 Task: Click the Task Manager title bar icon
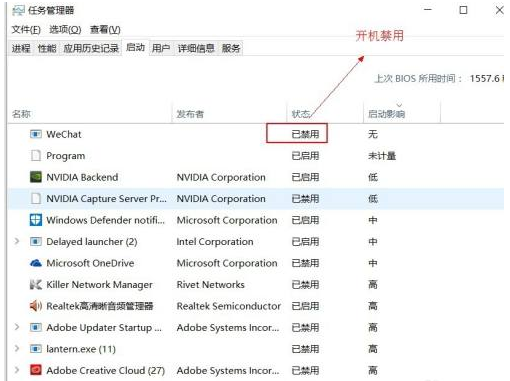(x=18, y=10)
